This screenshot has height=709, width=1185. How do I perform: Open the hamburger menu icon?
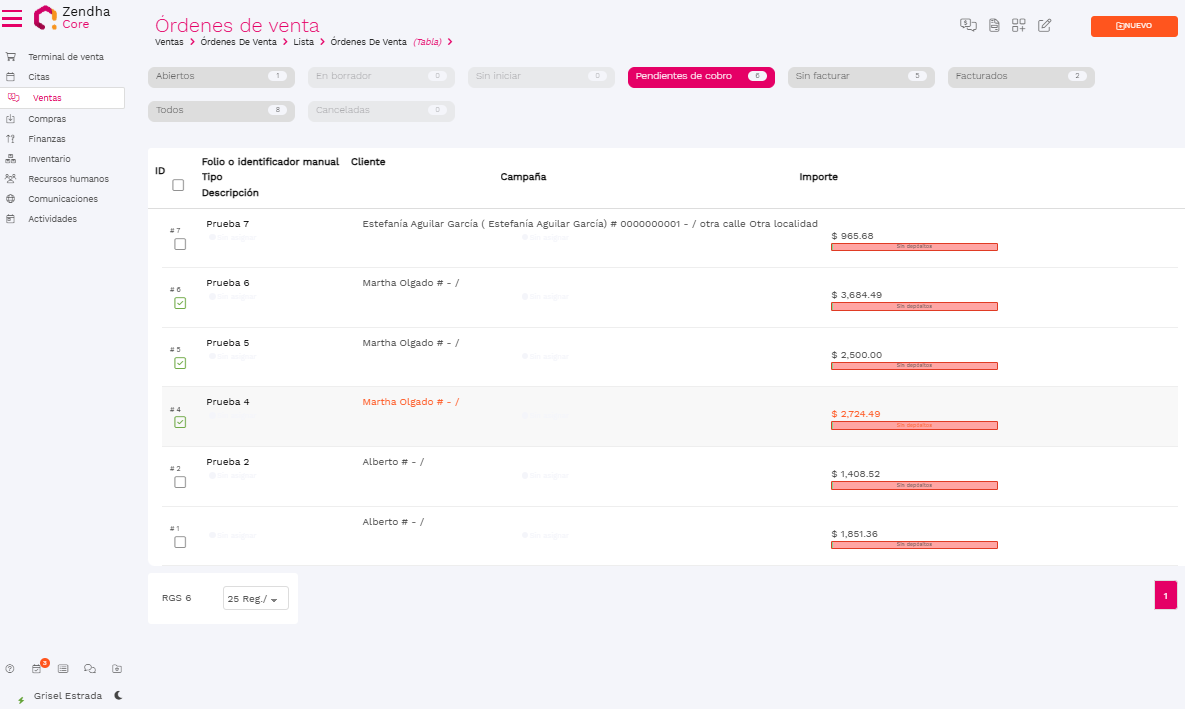tap(12, 18)
